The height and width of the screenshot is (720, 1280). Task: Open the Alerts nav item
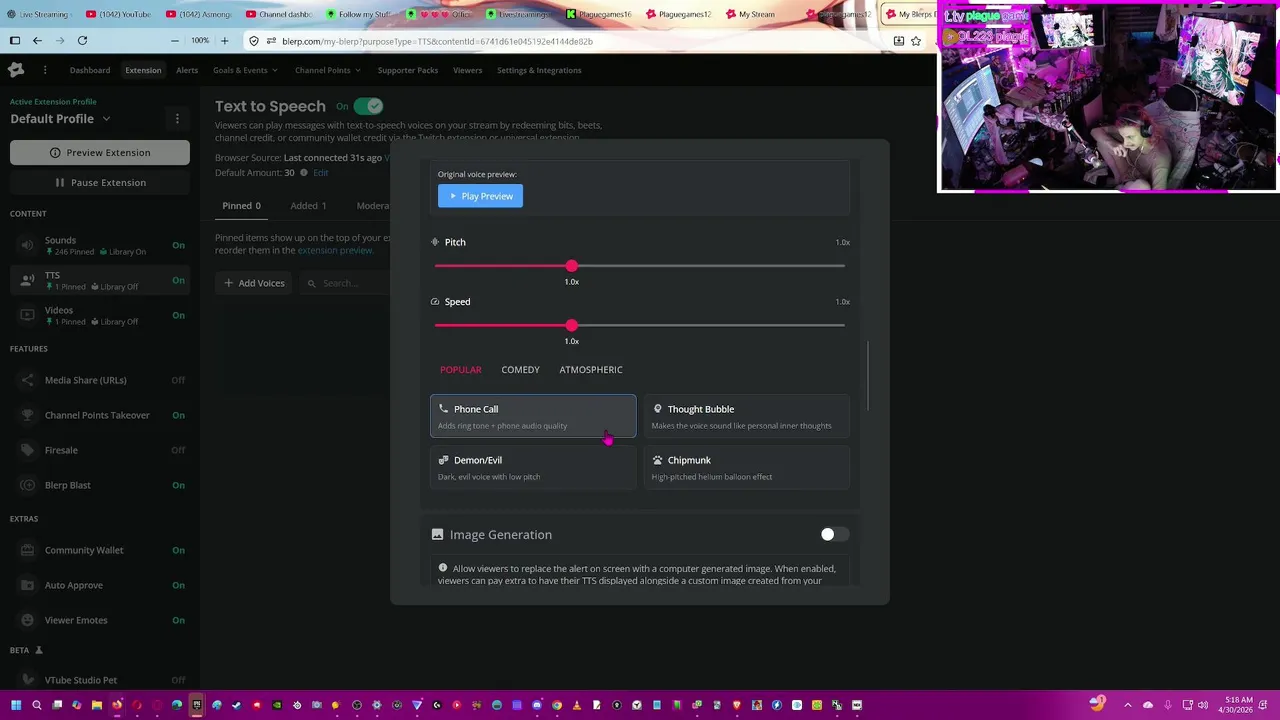click(x=187, y=70)
